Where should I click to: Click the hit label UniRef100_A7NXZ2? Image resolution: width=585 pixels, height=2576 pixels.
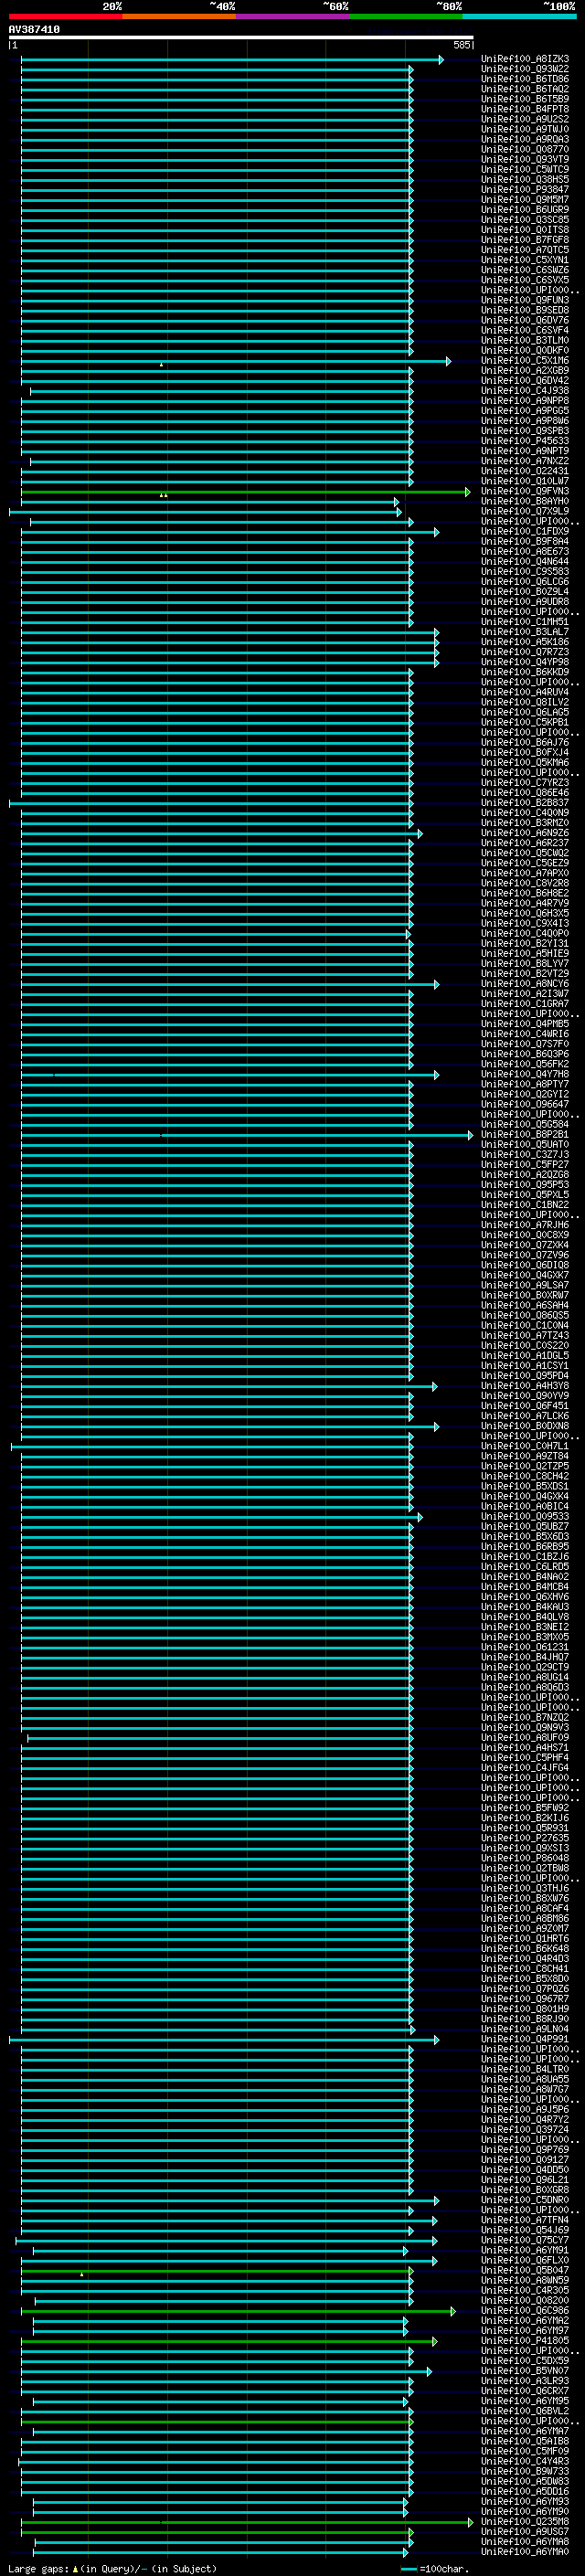pos(525,462)
